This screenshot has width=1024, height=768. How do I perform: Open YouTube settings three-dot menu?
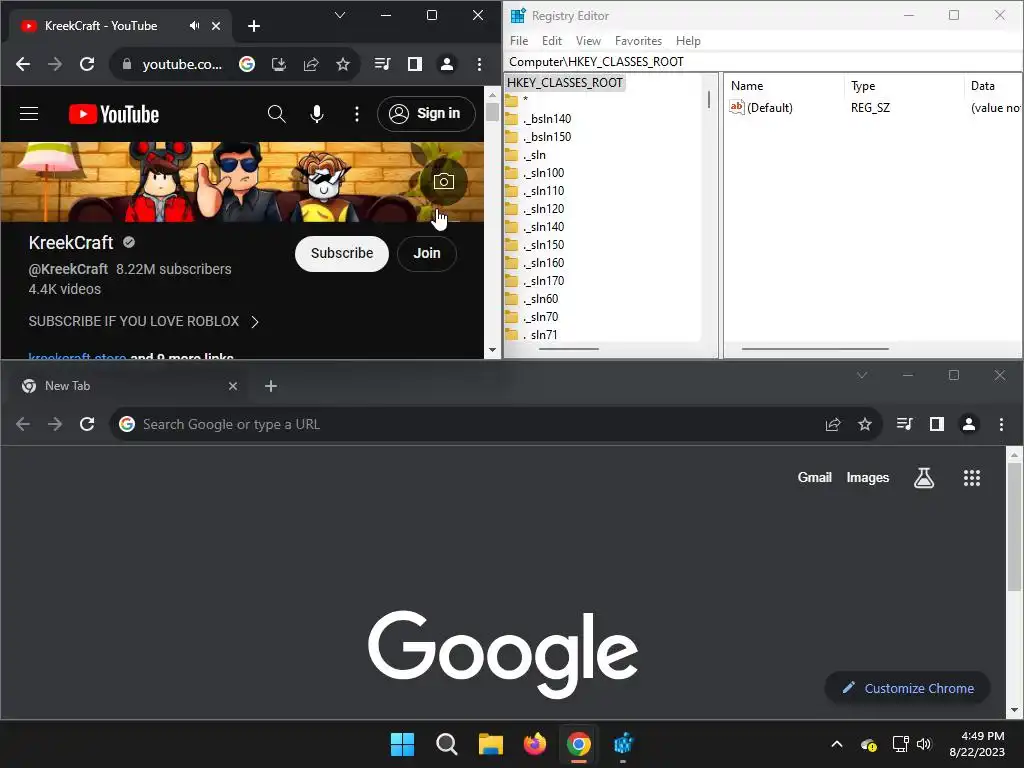click(357, 114)
